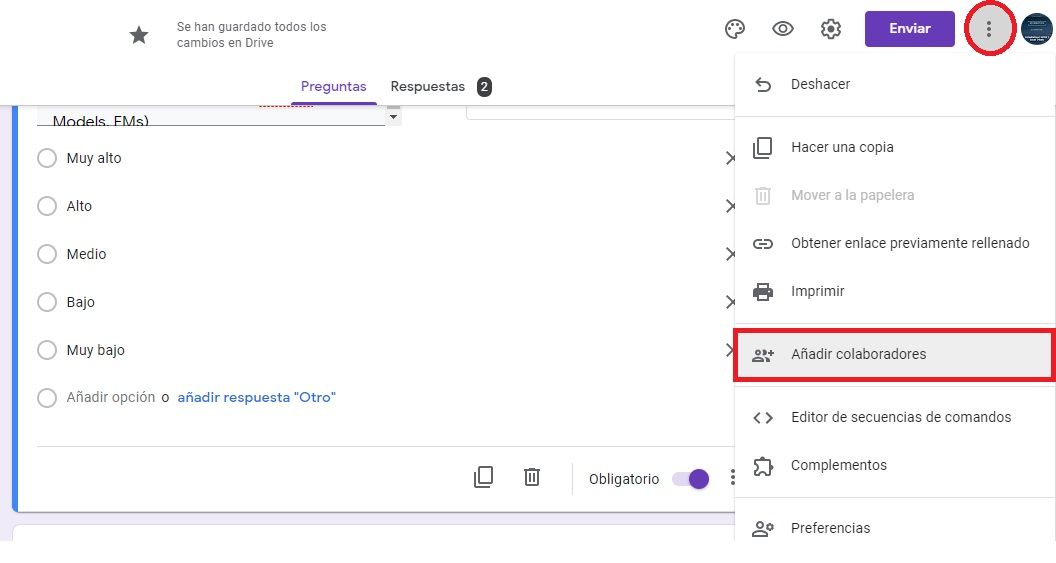Click the link icon beside Obtener enlace
Viewport: 1056px width, 563px height.
click(762, 244)
